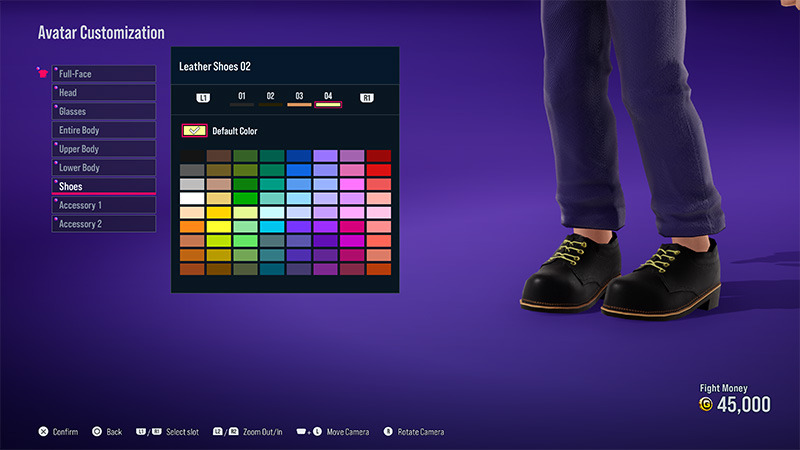800x450 pixels.
Task: Click the 45,000 Fight Money amount
Action: click(743, 405)
